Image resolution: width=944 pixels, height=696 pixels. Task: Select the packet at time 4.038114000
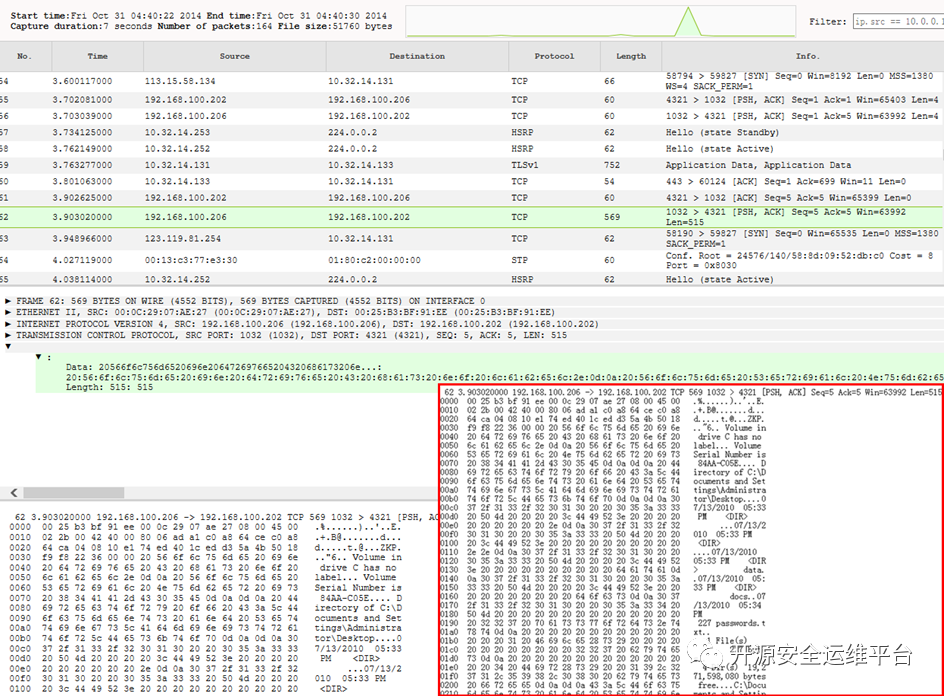(x=82, y=279)
